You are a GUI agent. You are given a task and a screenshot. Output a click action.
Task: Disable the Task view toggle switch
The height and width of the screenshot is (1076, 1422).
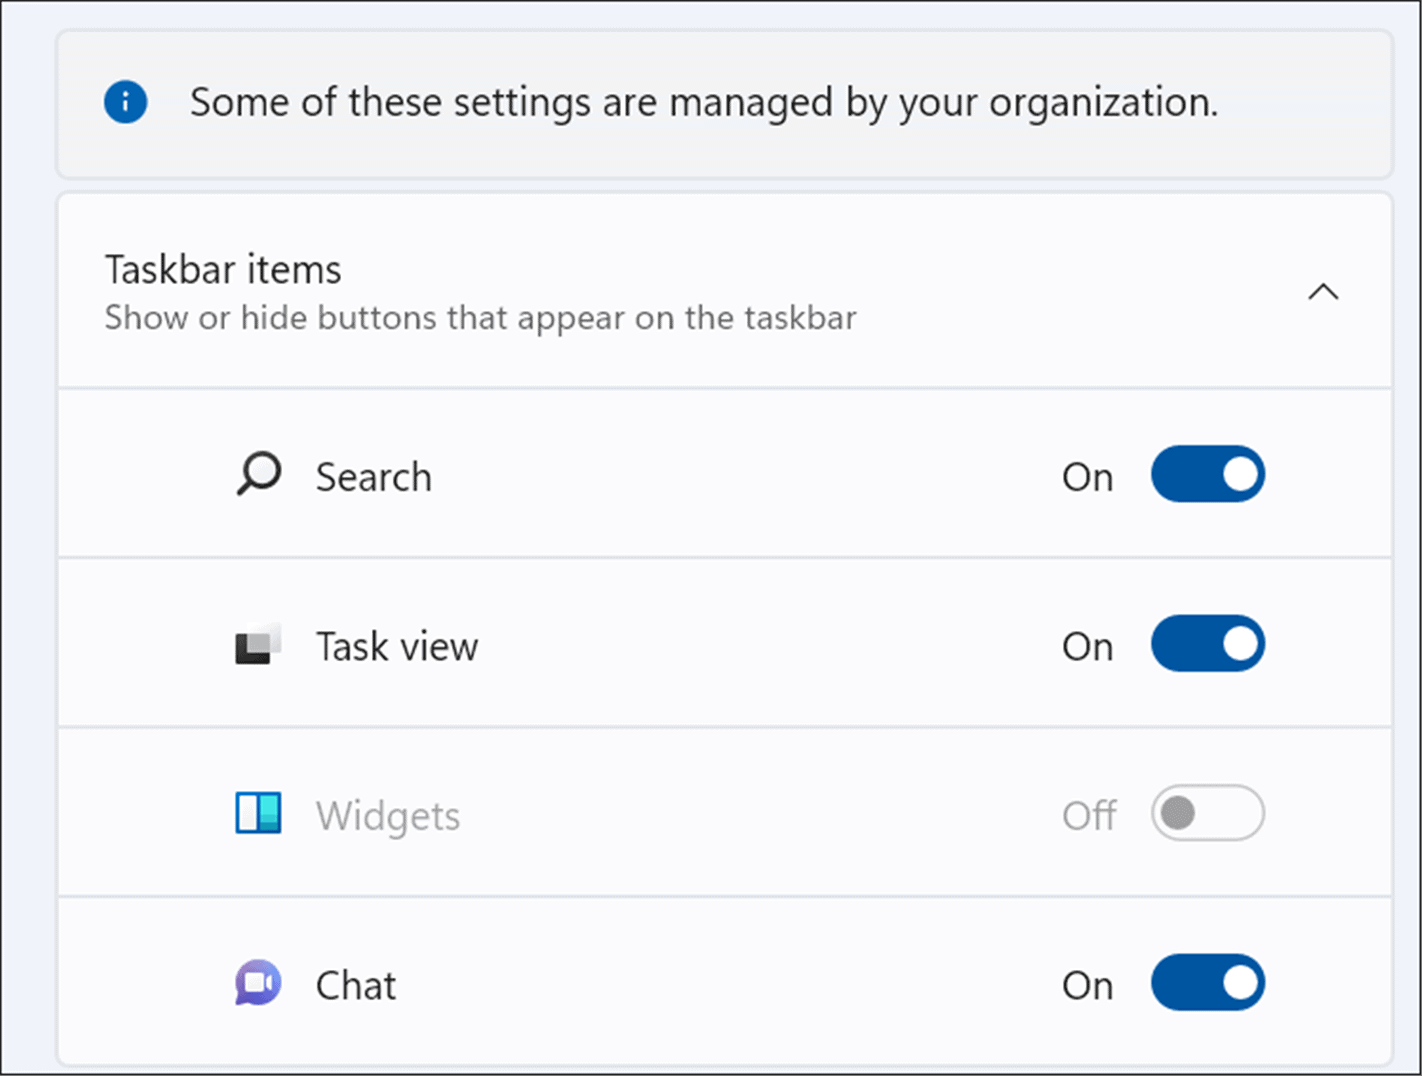(x=1207, y=644)
